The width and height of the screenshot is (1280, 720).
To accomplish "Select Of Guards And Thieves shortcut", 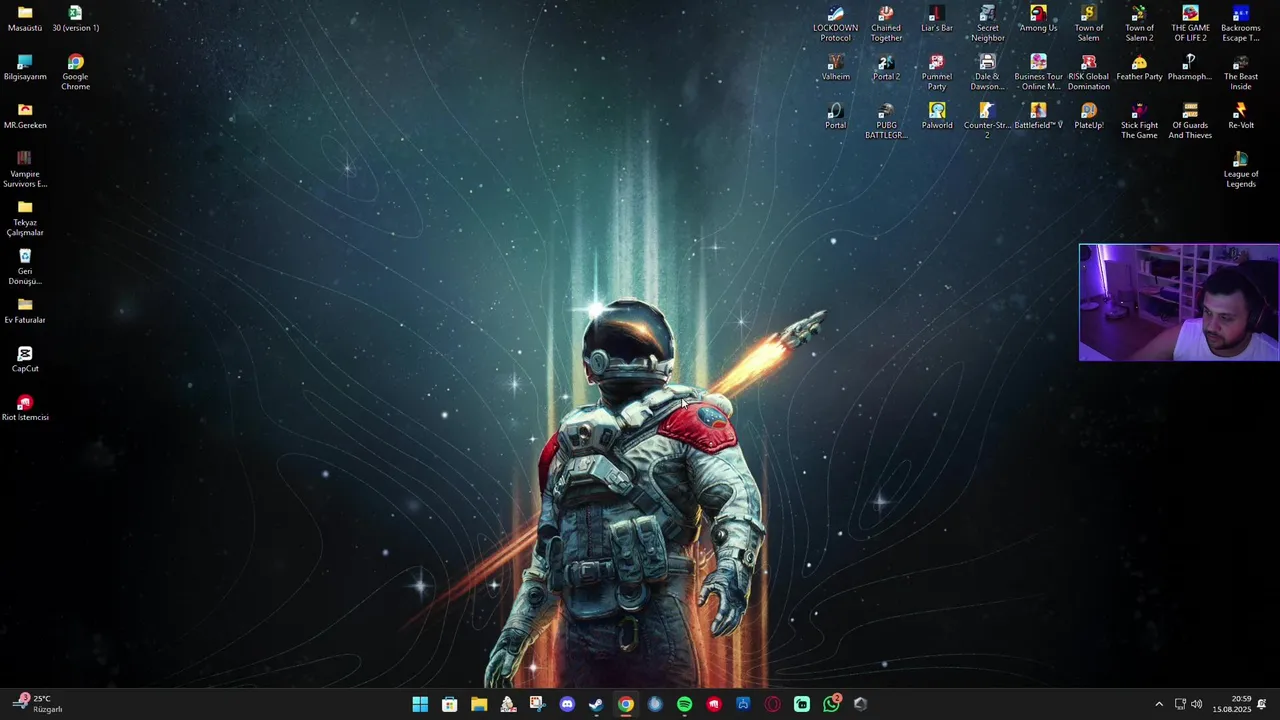I will tap(1190, 121).
